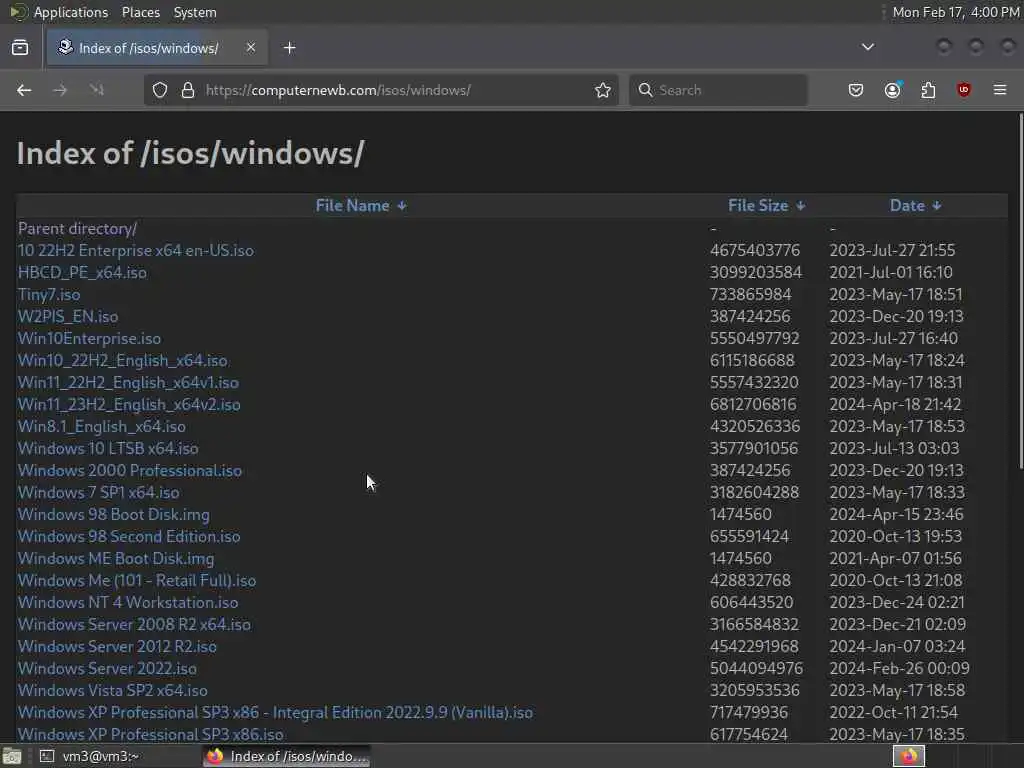Open Win8.1_English_x64.iso link
The width and height of the screenshot is (1024, 768).
pyautogui.click(x=102, y=426)
